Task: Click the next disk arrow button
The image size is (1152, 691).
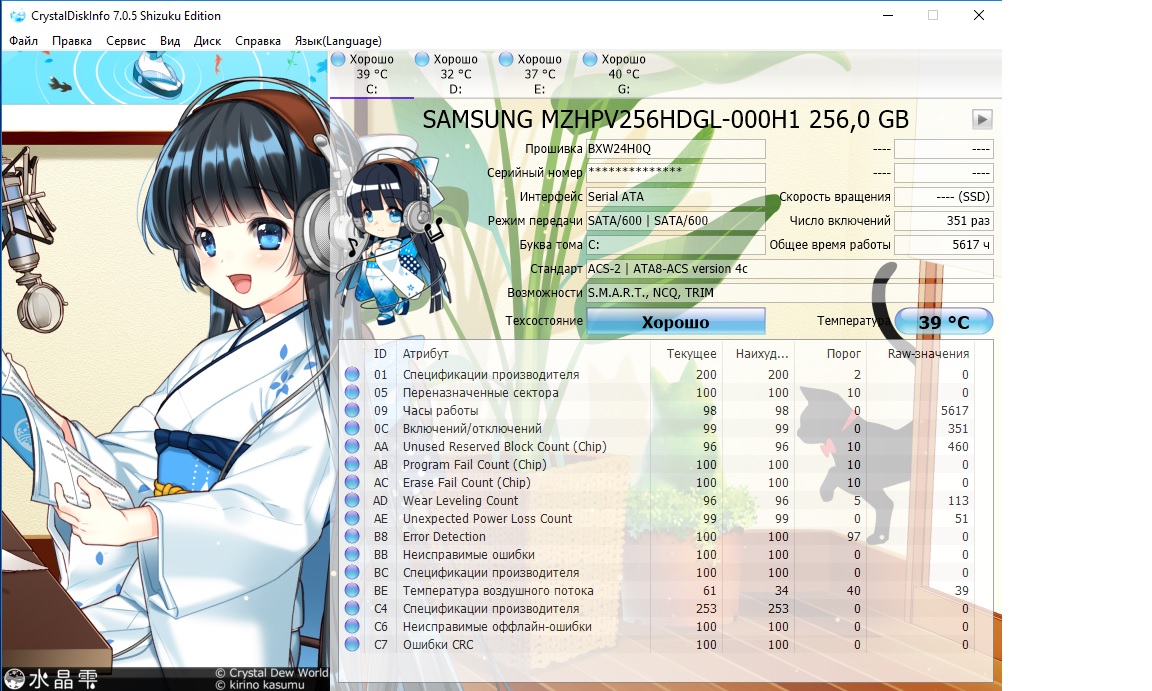Action: tap(982, 119)
